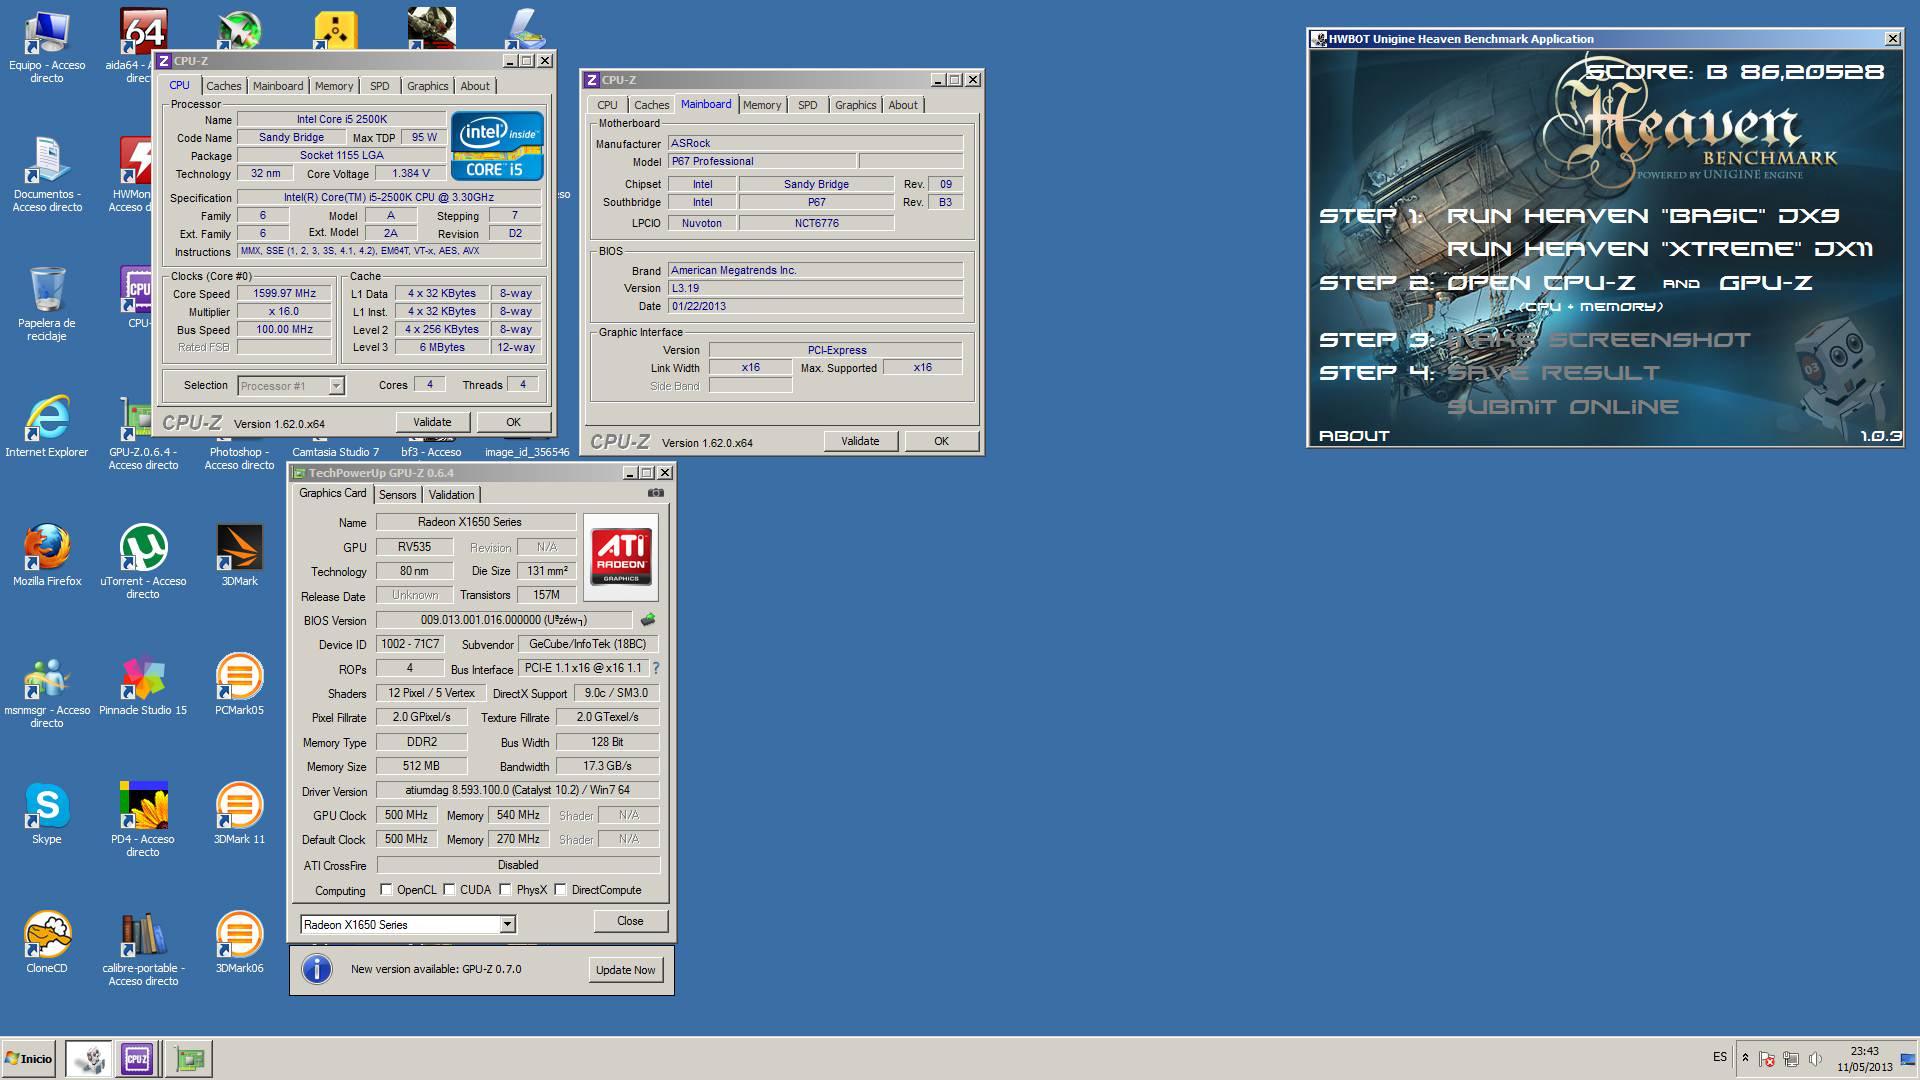Open 3DMark desktop icon
The width and height of the screenshot is (1920, 1080).
(x=239, y=555)
